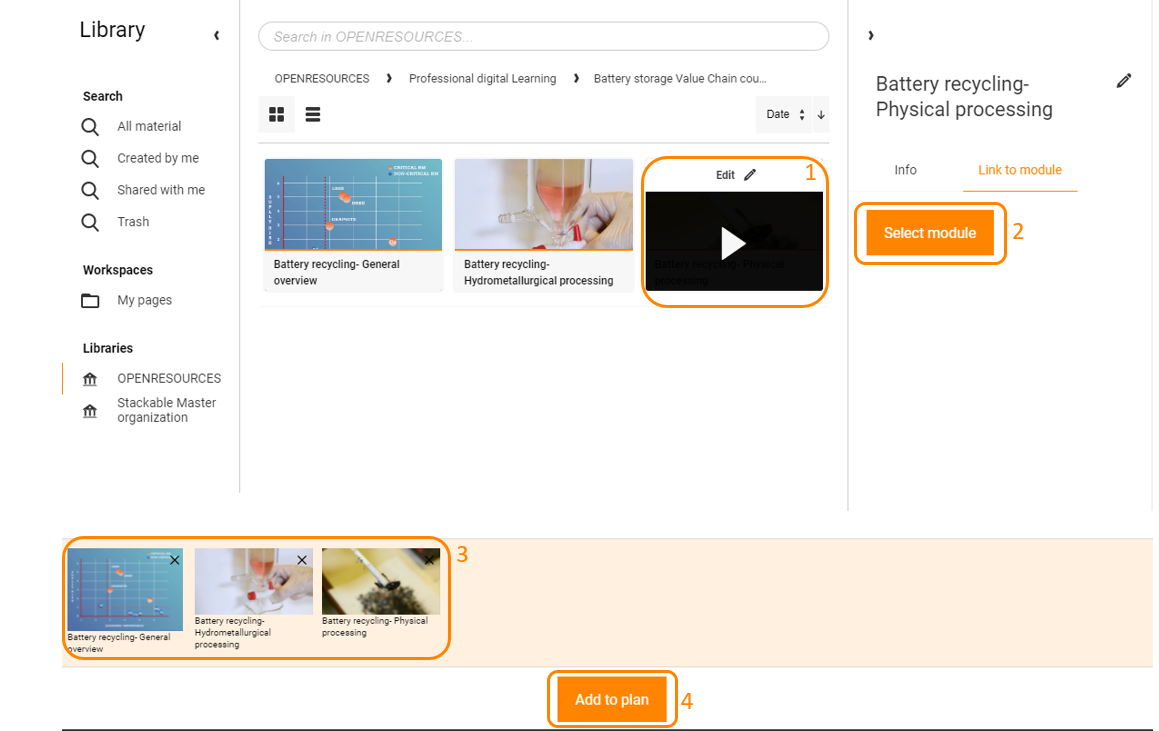
Task: Click the Select module button
Action: click(930, 233)
